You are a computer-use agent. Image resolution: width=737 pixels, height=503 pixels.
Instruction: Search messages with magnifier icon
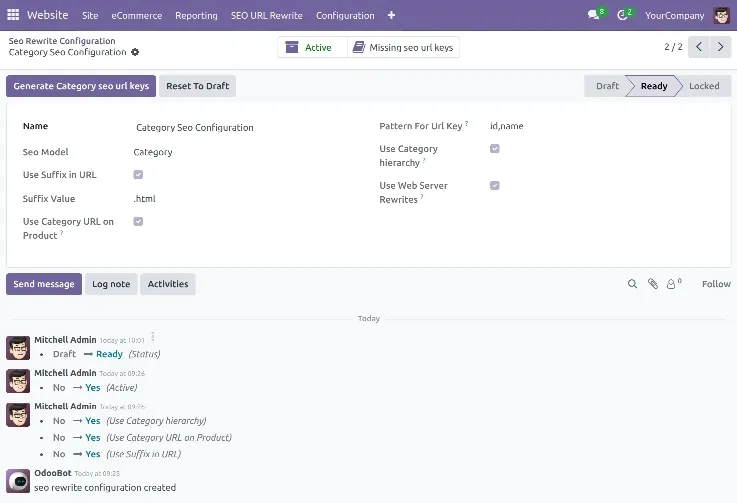(x=632, y=284)
